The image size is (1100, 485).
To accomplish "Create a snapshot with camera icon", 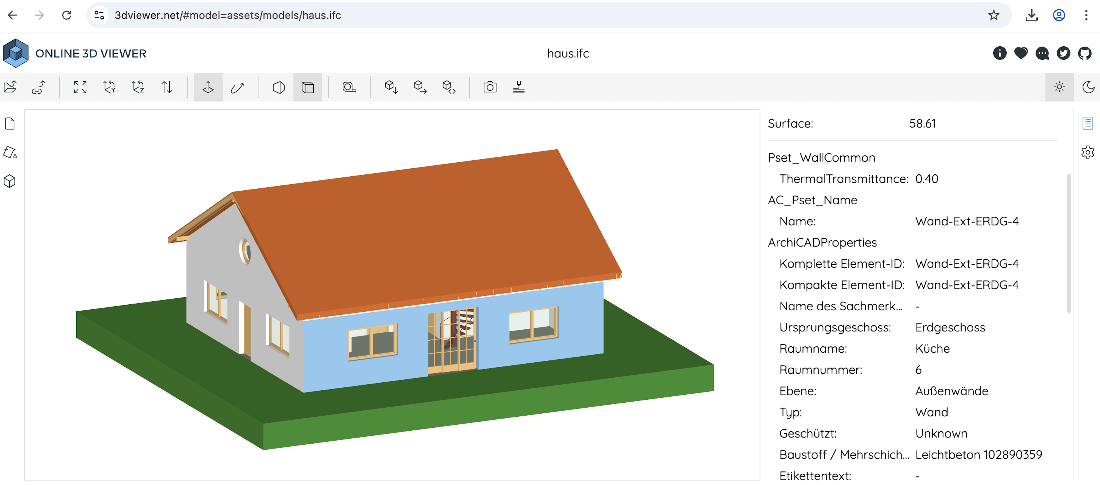I will click(490, 87).
